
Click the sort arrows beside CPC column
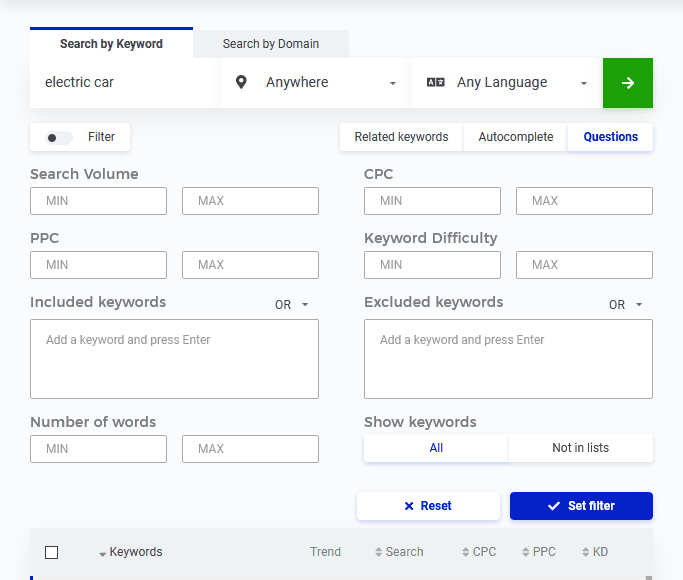pyautogui.click(x=466, y=552)
